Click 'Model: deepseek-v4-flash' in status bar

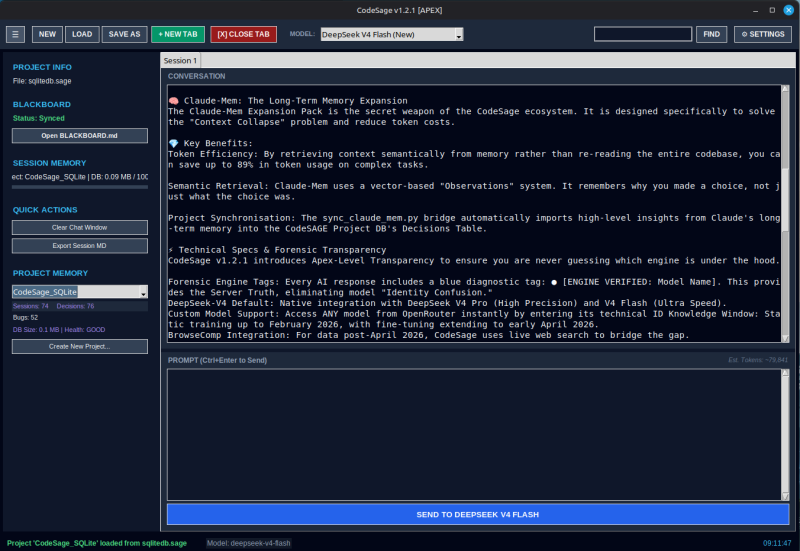(x=248, y=543)
